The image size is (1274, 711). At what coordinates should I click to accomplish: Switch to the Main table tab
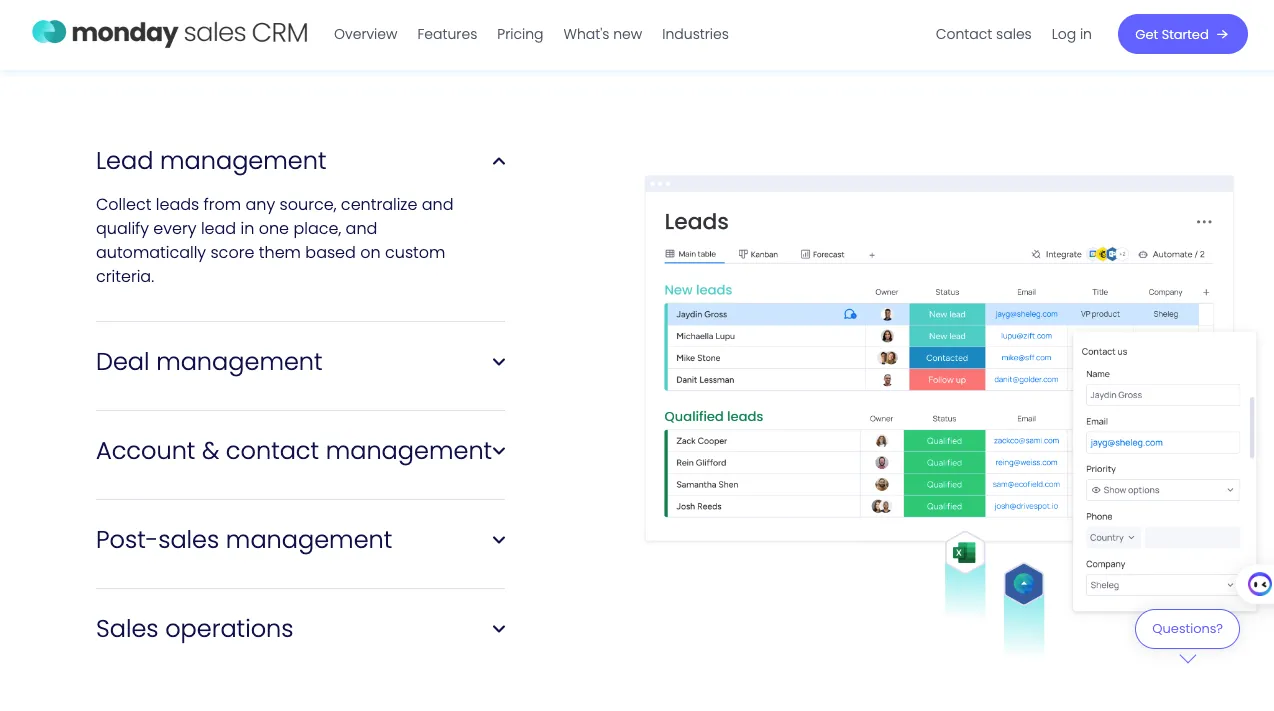tap(691, 255)
